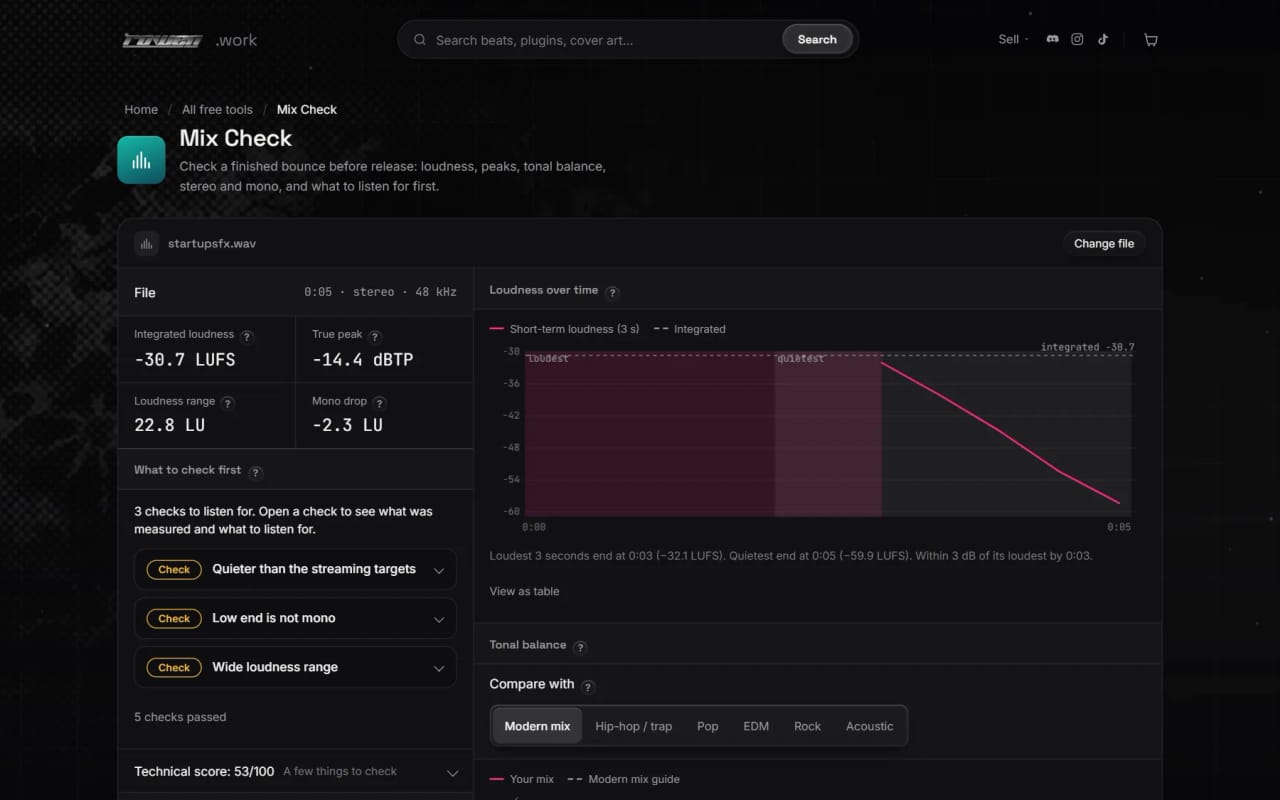Screen dimensions: 1280x800
Task: Open the shopping cart
Action: point(1151,40)
